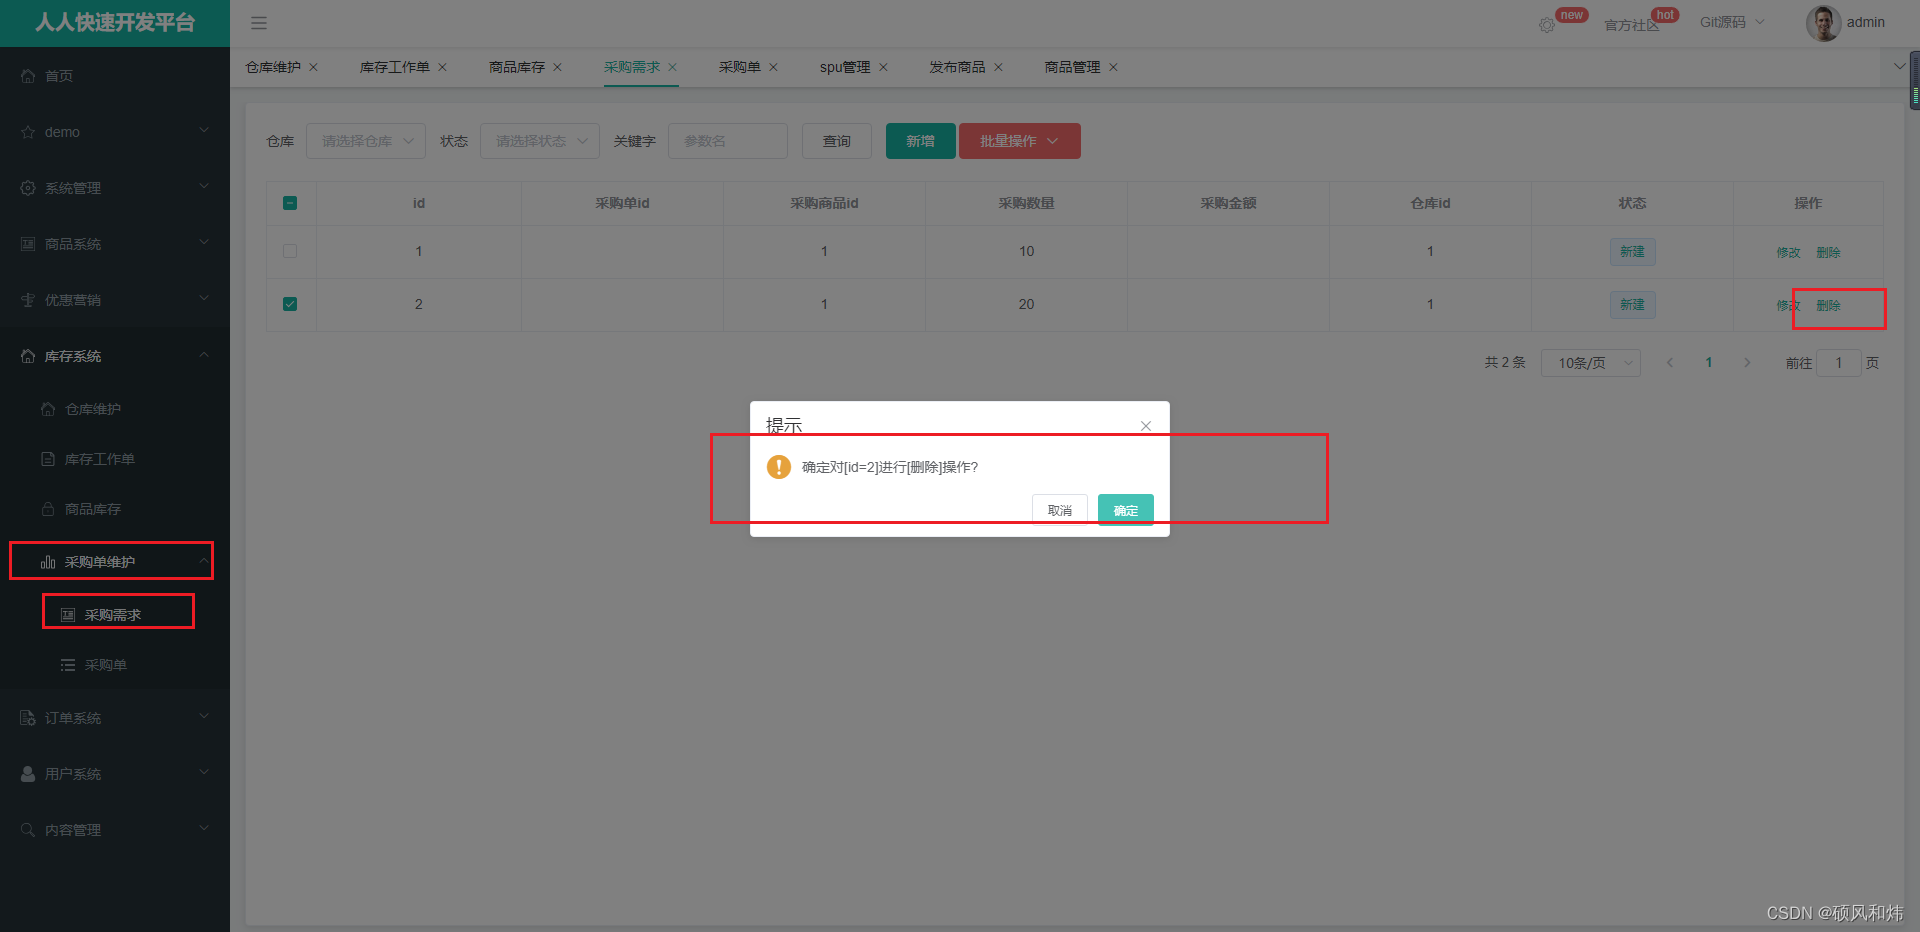Click the 新建 status tag in row 1
The image size is (1920, 932).
click(x=1632, y=252)
